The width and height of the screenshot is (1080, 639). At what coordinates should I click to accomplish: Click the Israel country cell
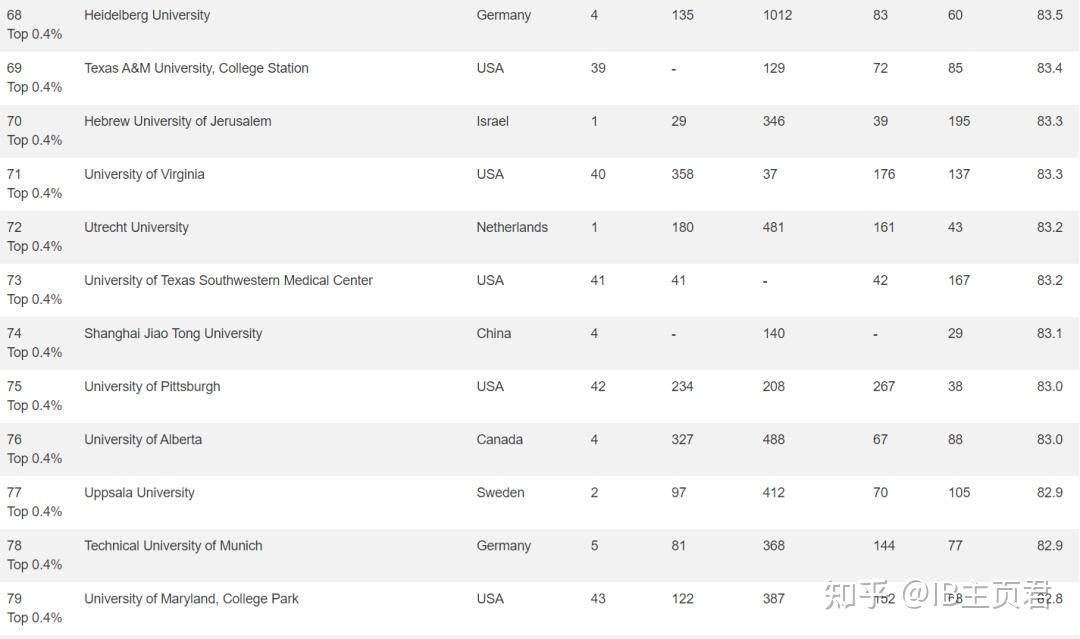(x=492, y=121)
